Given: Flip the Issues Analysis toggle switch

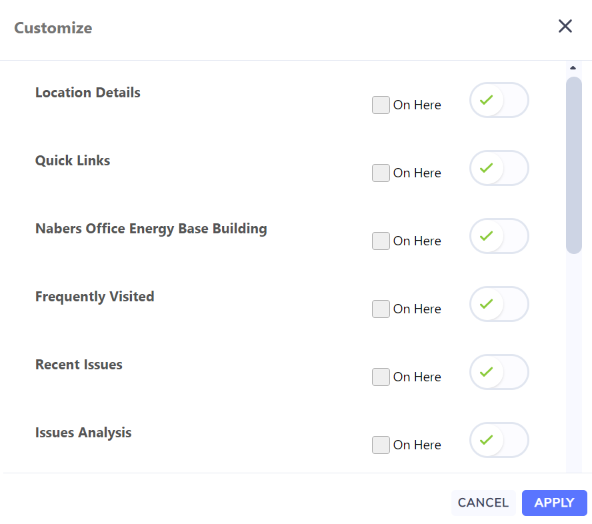Looking at the screenshot, I should 499,440.
